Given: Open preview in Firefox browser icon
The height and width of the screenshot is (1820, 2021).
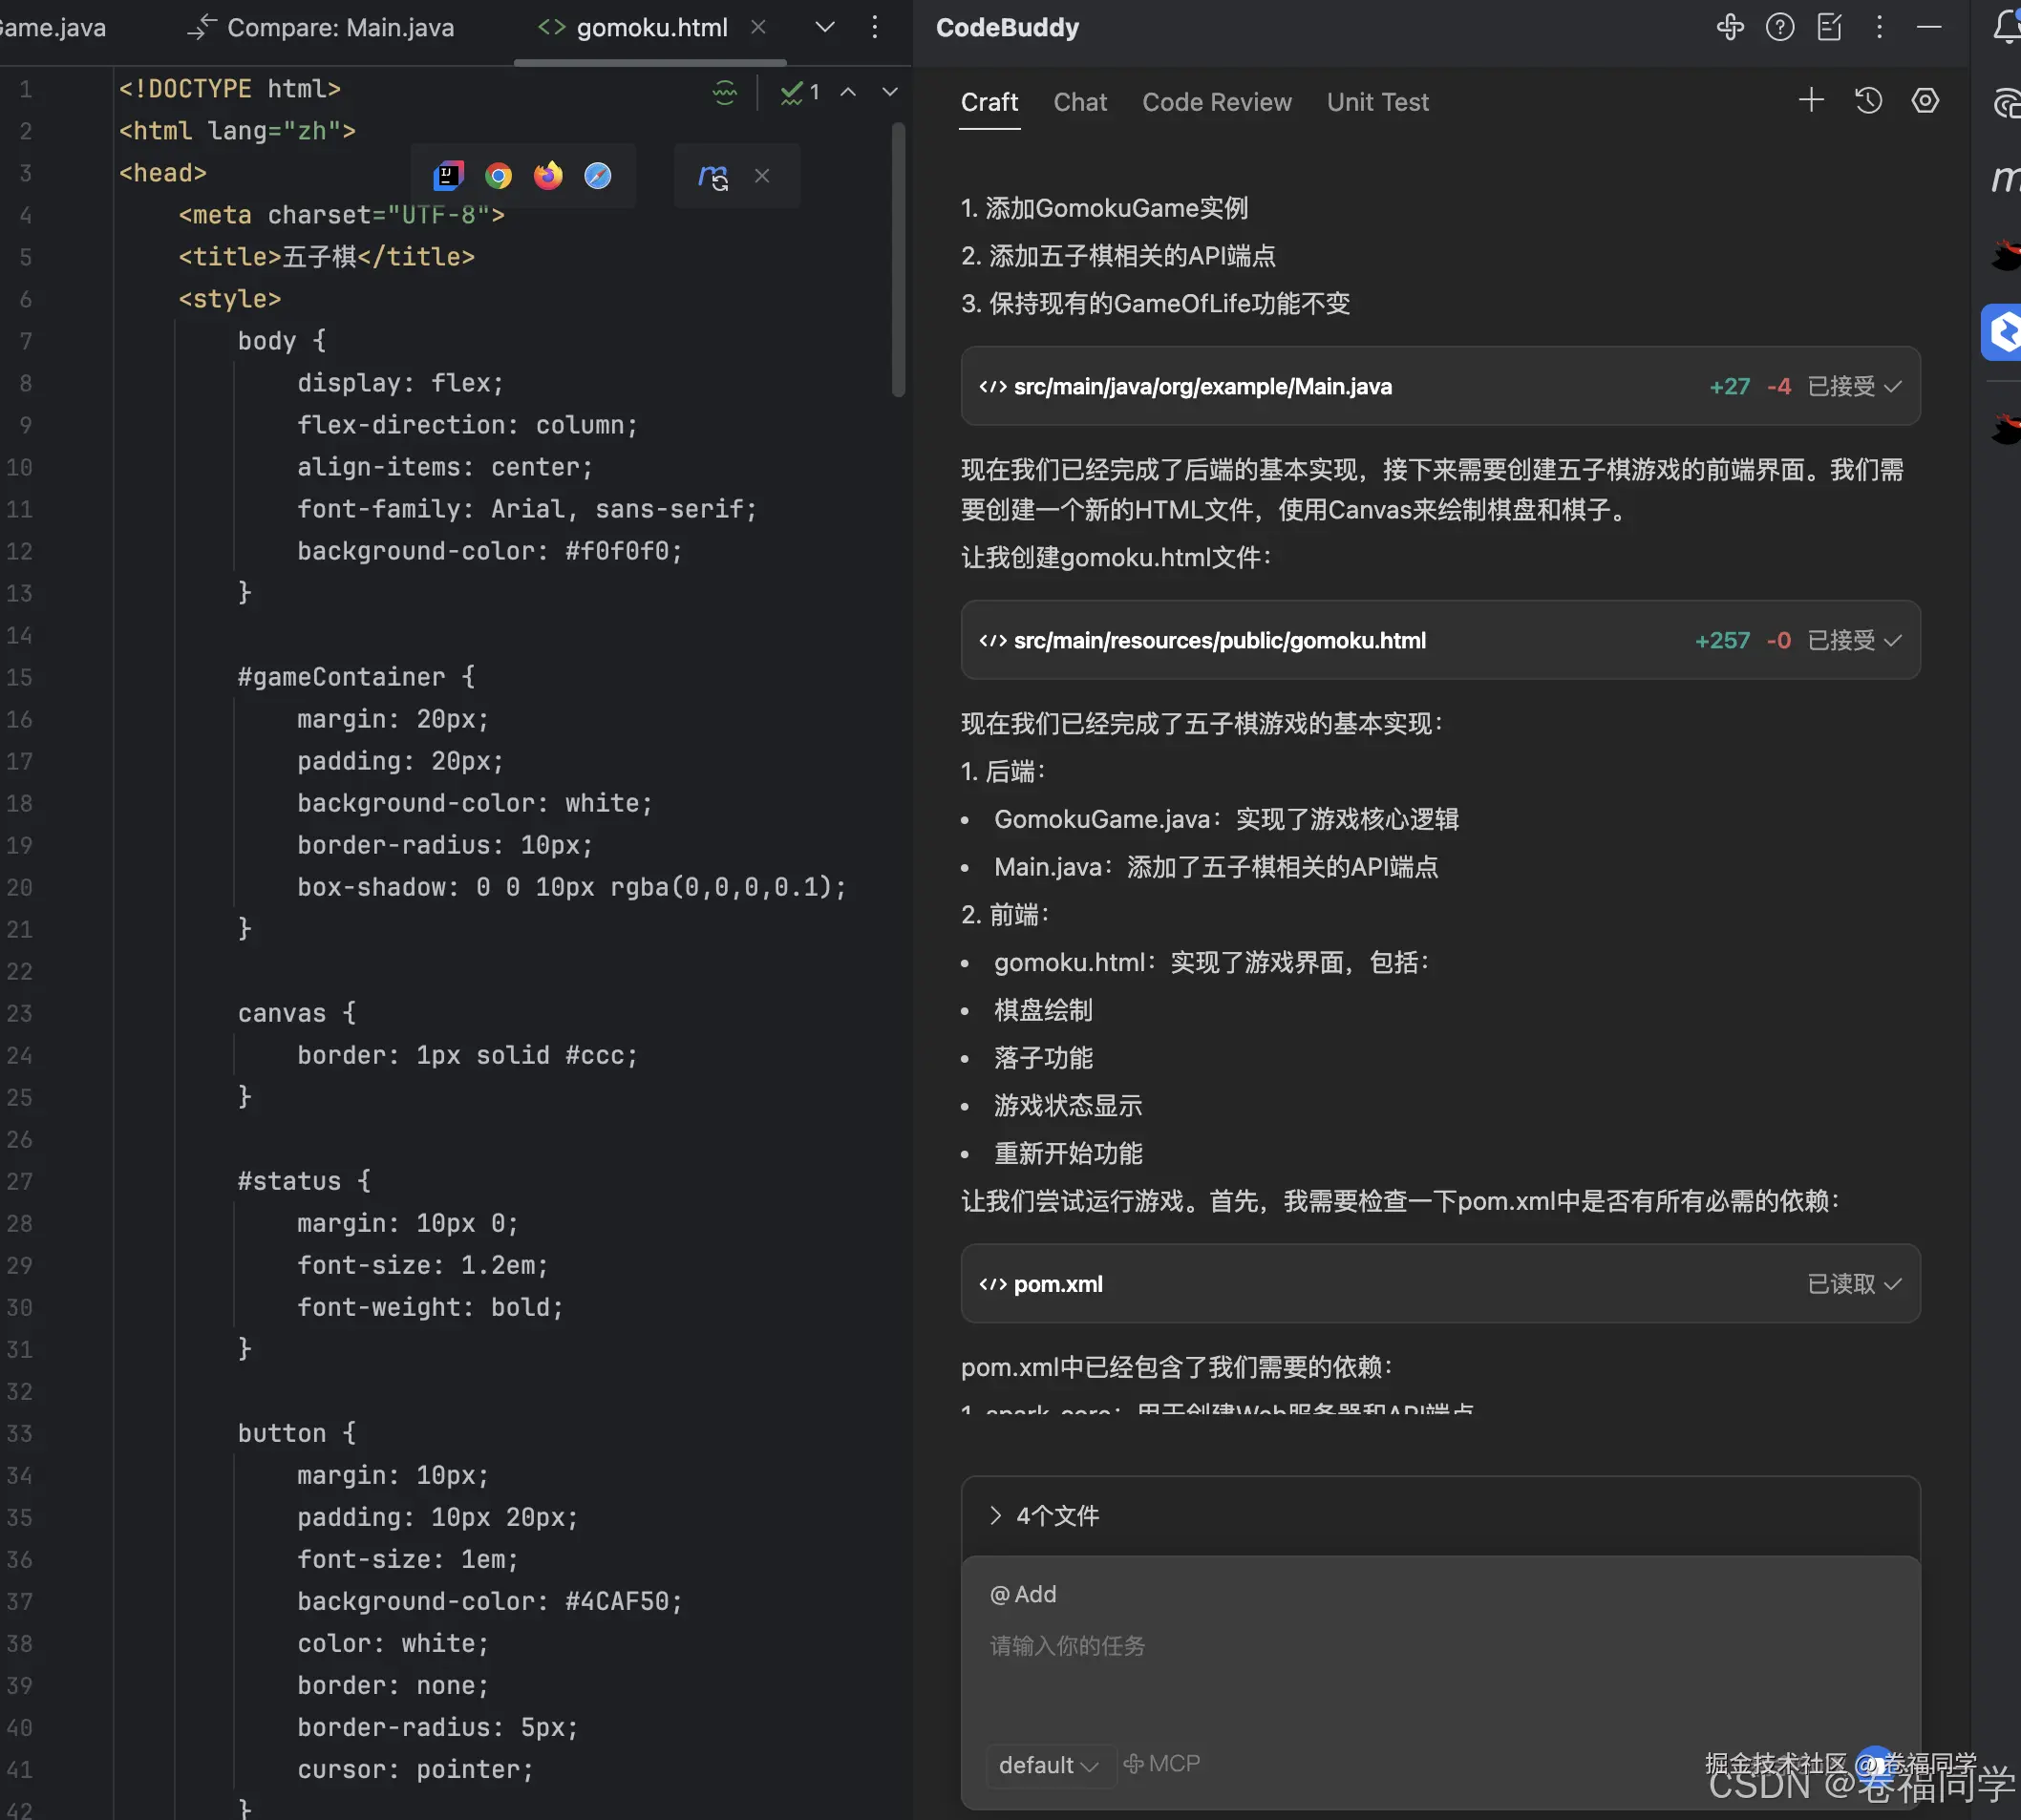Looking at the screenshot, I should [x=548, y=176].
